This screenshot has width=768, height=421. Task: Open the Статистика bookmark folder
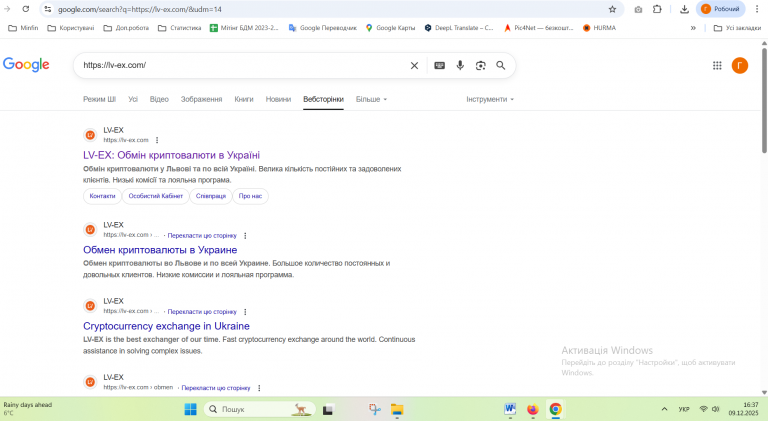179,28
